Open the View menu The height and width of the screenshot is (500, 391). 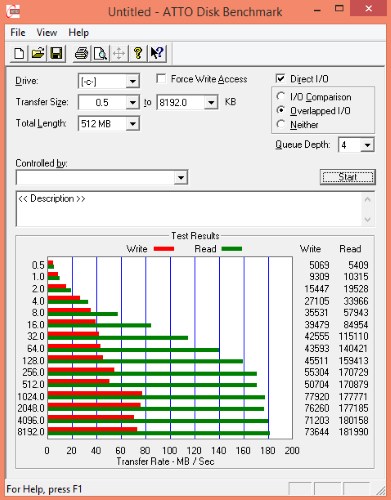pos(47,33)
